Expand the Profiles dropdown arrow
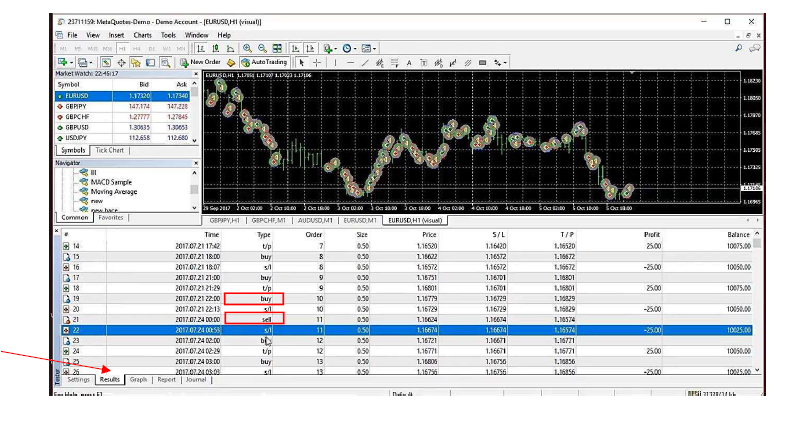811x425 pixels. tap(91, 63)
